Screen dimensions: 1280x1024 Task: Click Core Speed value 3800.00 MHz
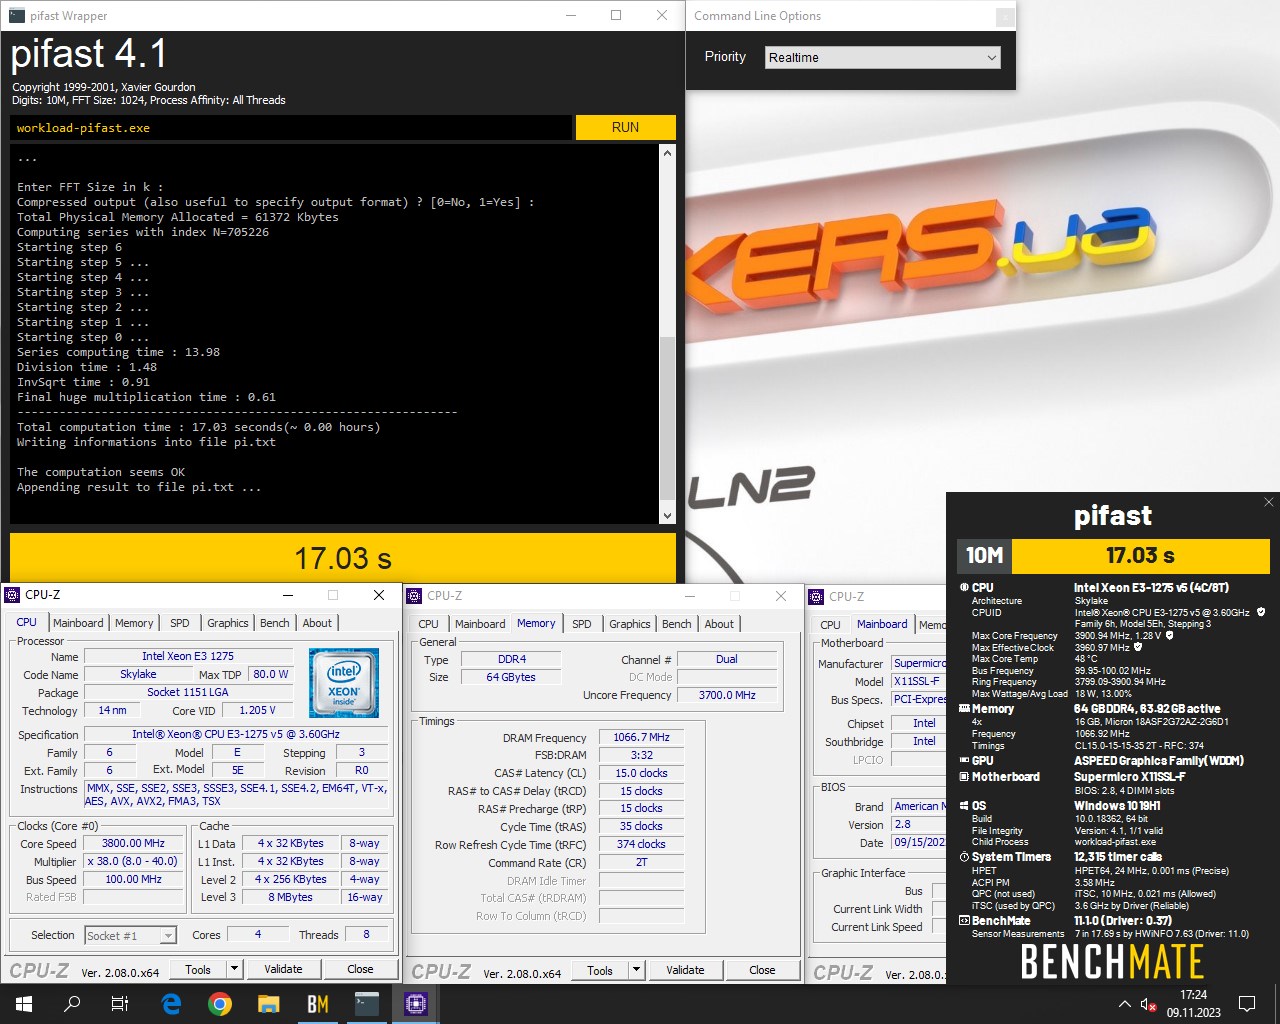click(x=134, y=843)
